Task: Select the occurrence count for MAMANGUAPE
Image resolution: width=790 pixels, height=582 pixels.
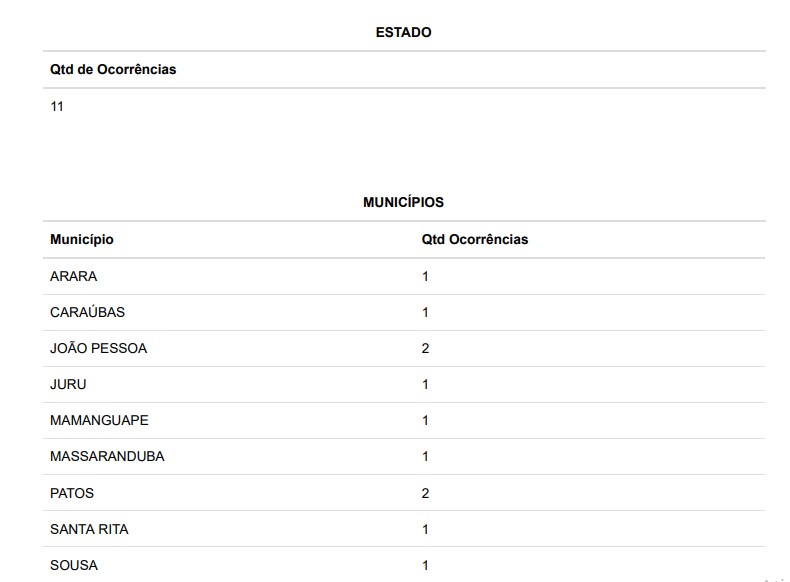Action: pyautogui.click(x=425, y=420)
